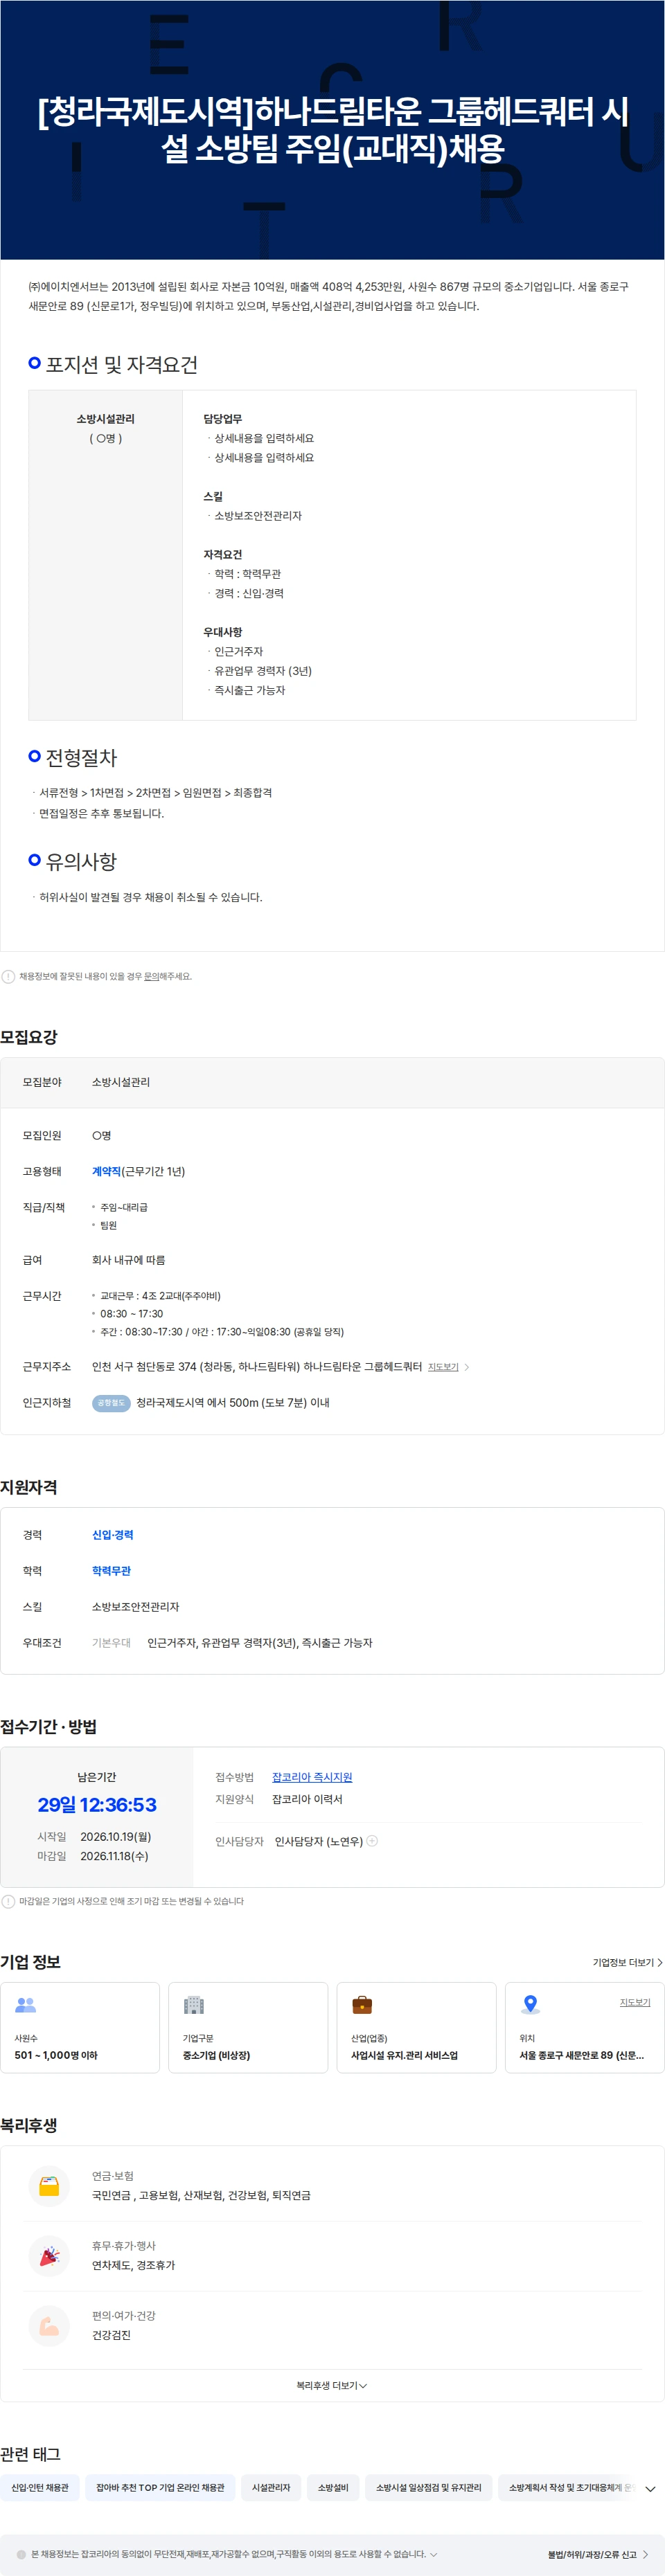Select the 소방설비 tag

click(x=333, y=2487)
